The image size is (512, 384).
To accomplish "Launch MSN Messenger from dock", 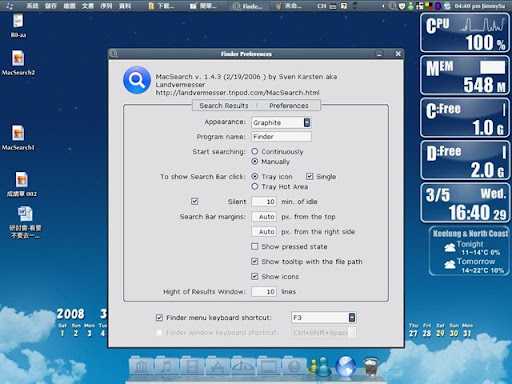I will click(319, 366).
